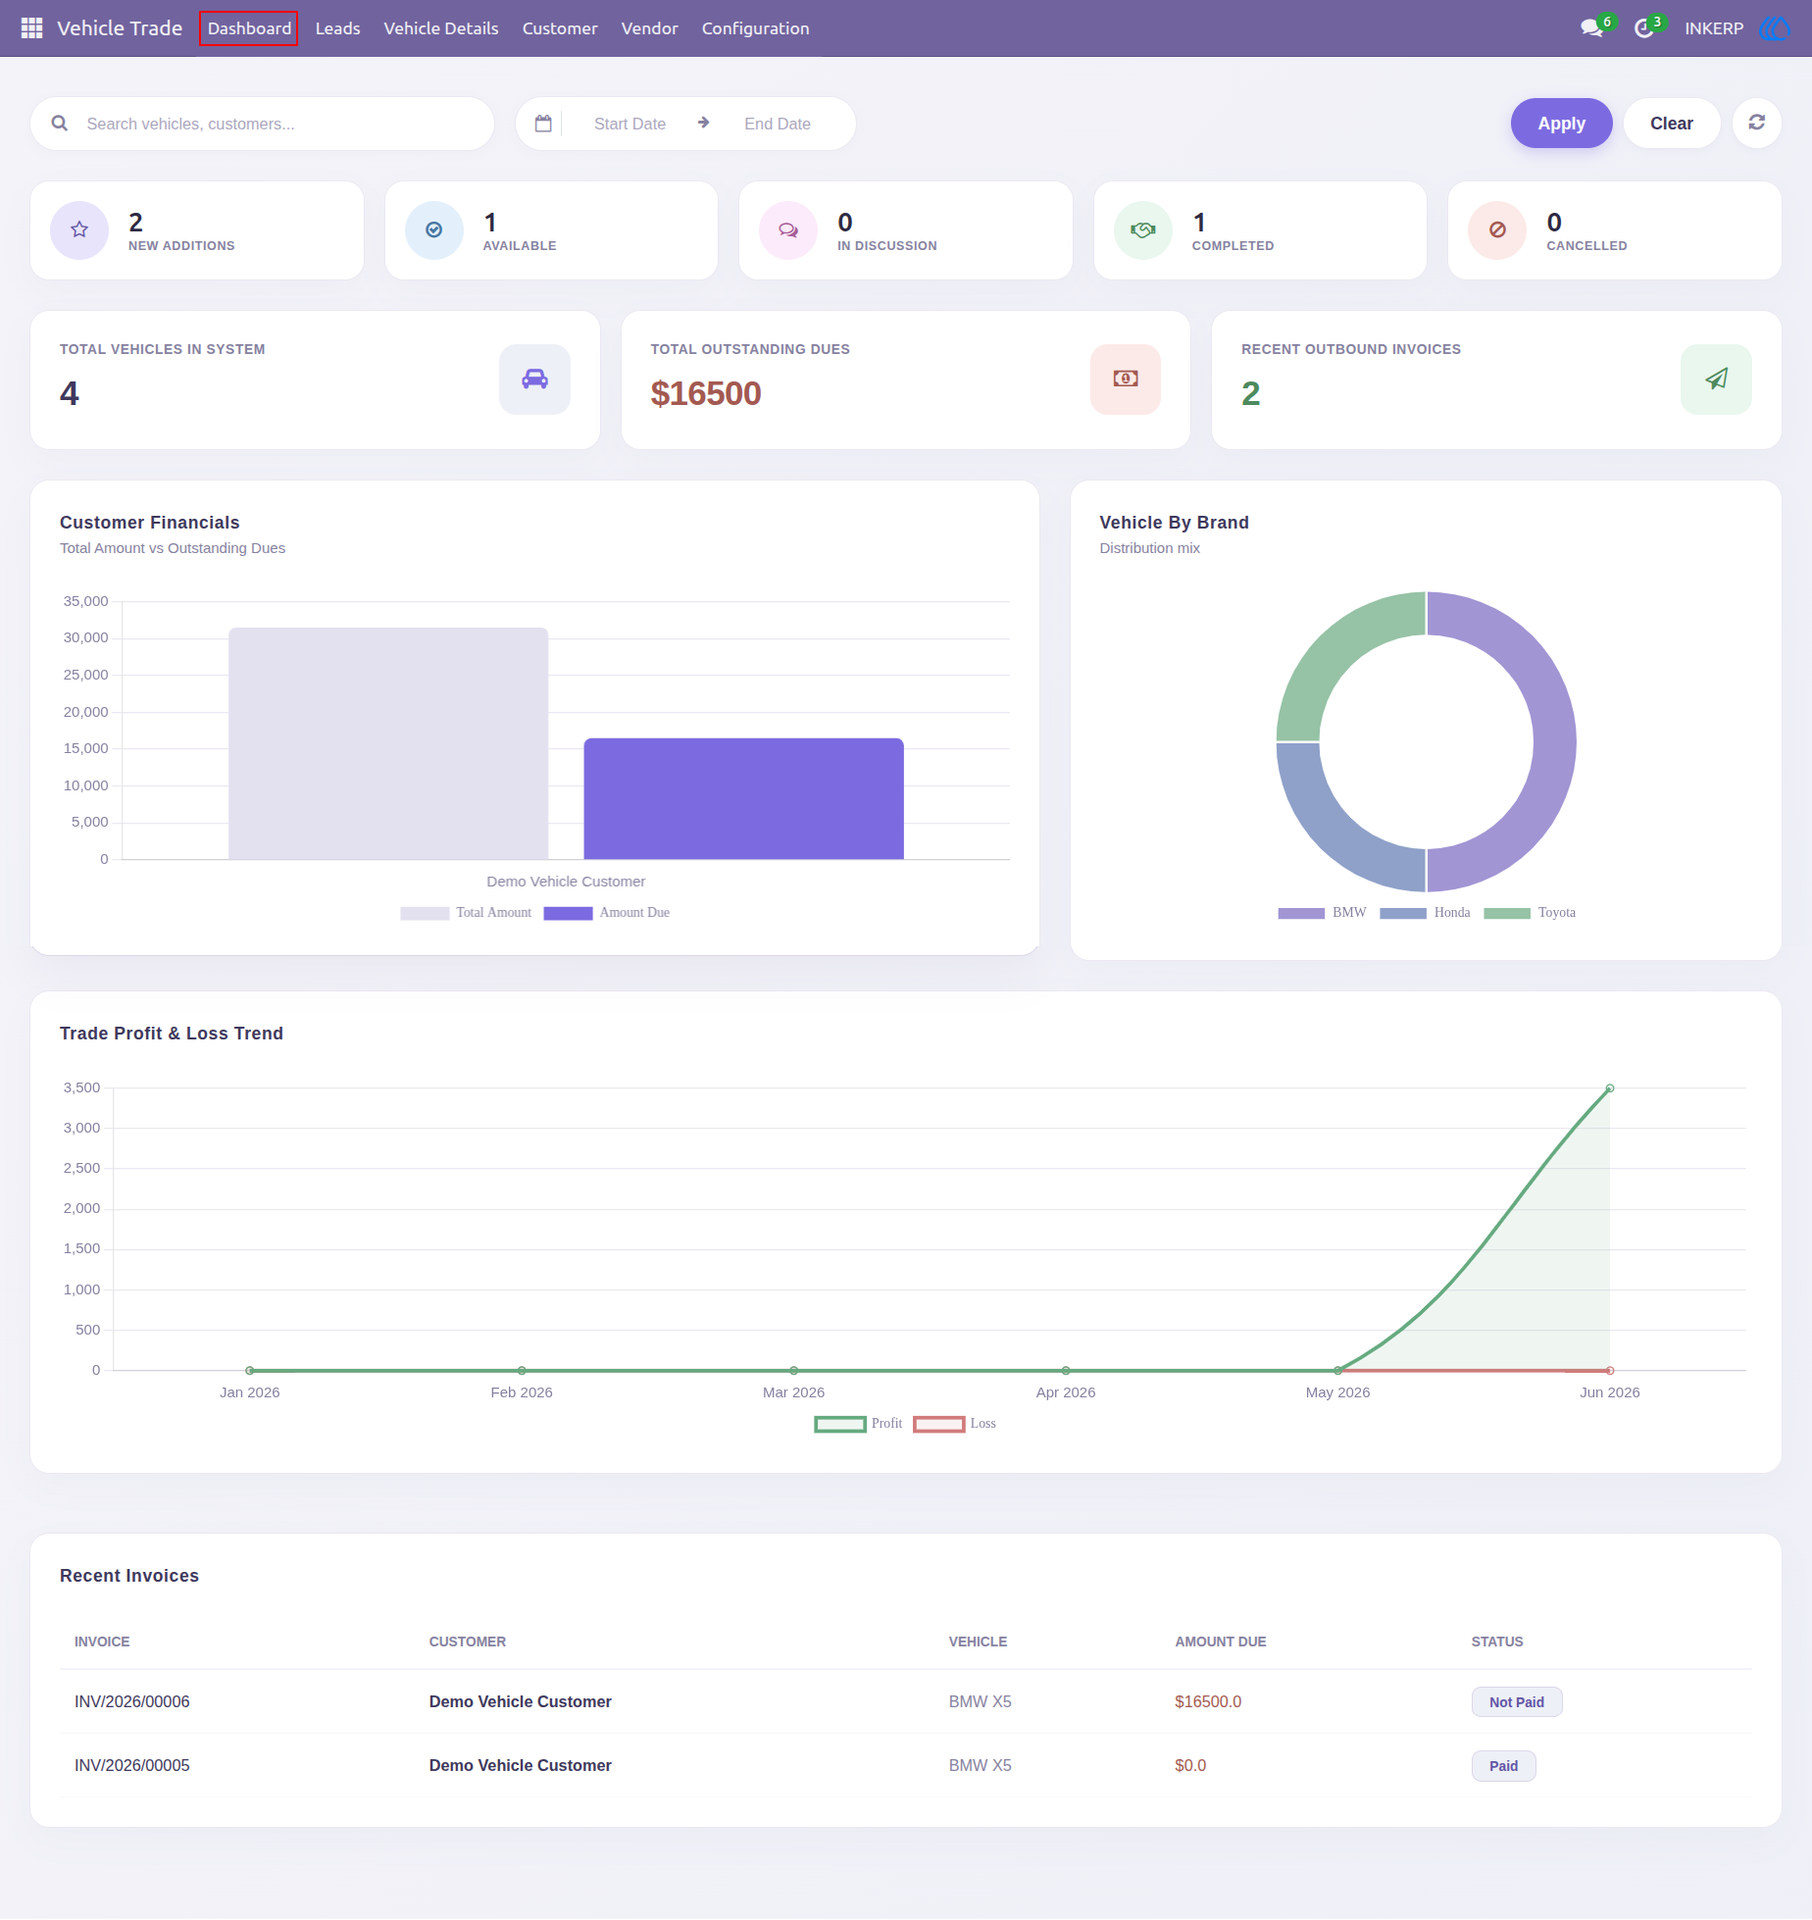Click the Jun 2026 profit data point

coord(1609,1088)
